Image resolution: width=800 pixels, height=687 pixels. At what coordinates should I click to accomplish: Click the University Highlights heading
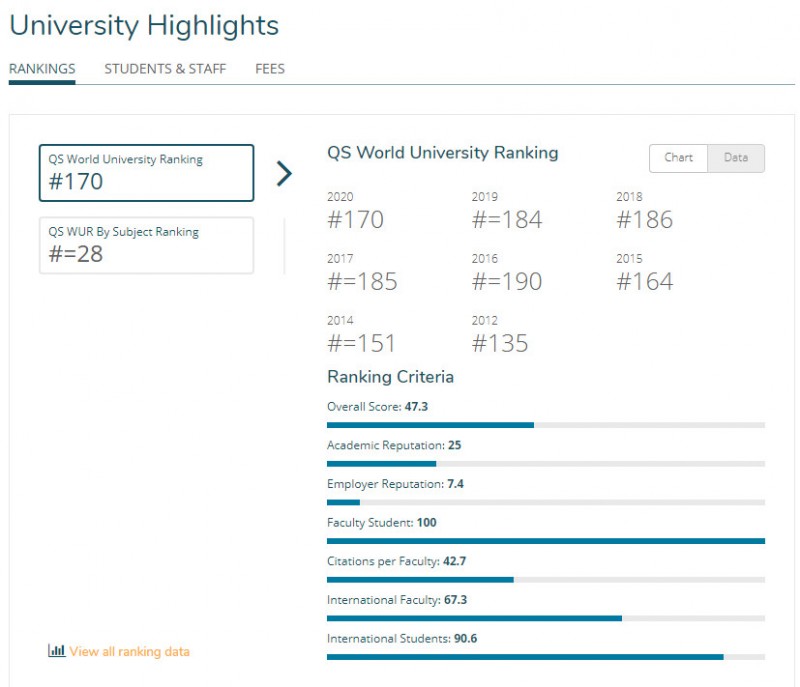pos(144,26)
